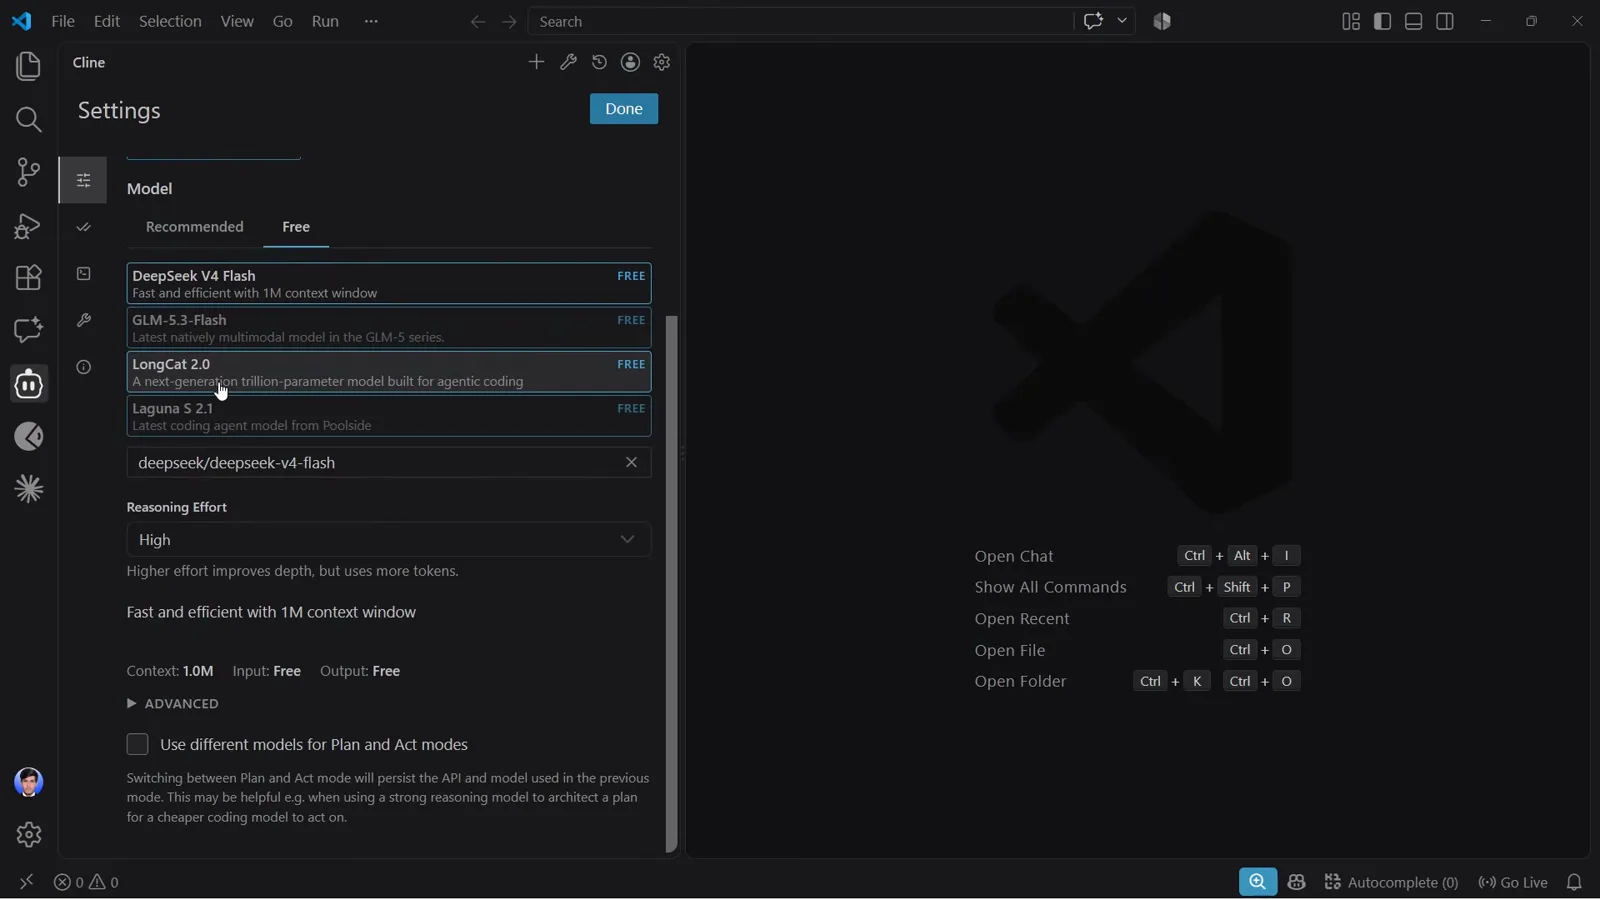Select the Laguna S 2.1 model
The image size is (1600, 900).
click(x=389, y=417)
